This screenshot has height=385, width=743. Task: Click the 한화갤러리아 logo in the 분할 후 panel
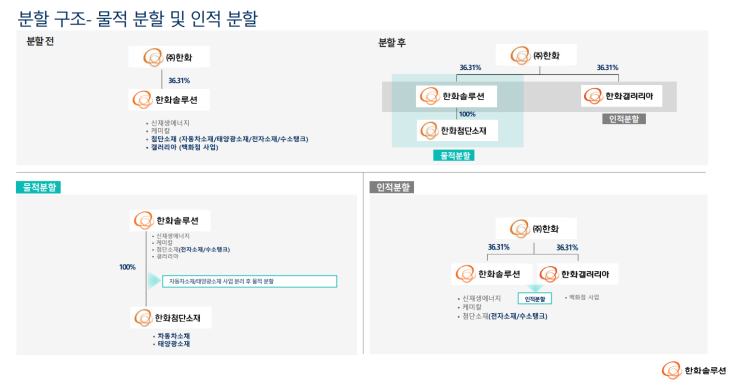pyautogui.click(x=621, y=96)
